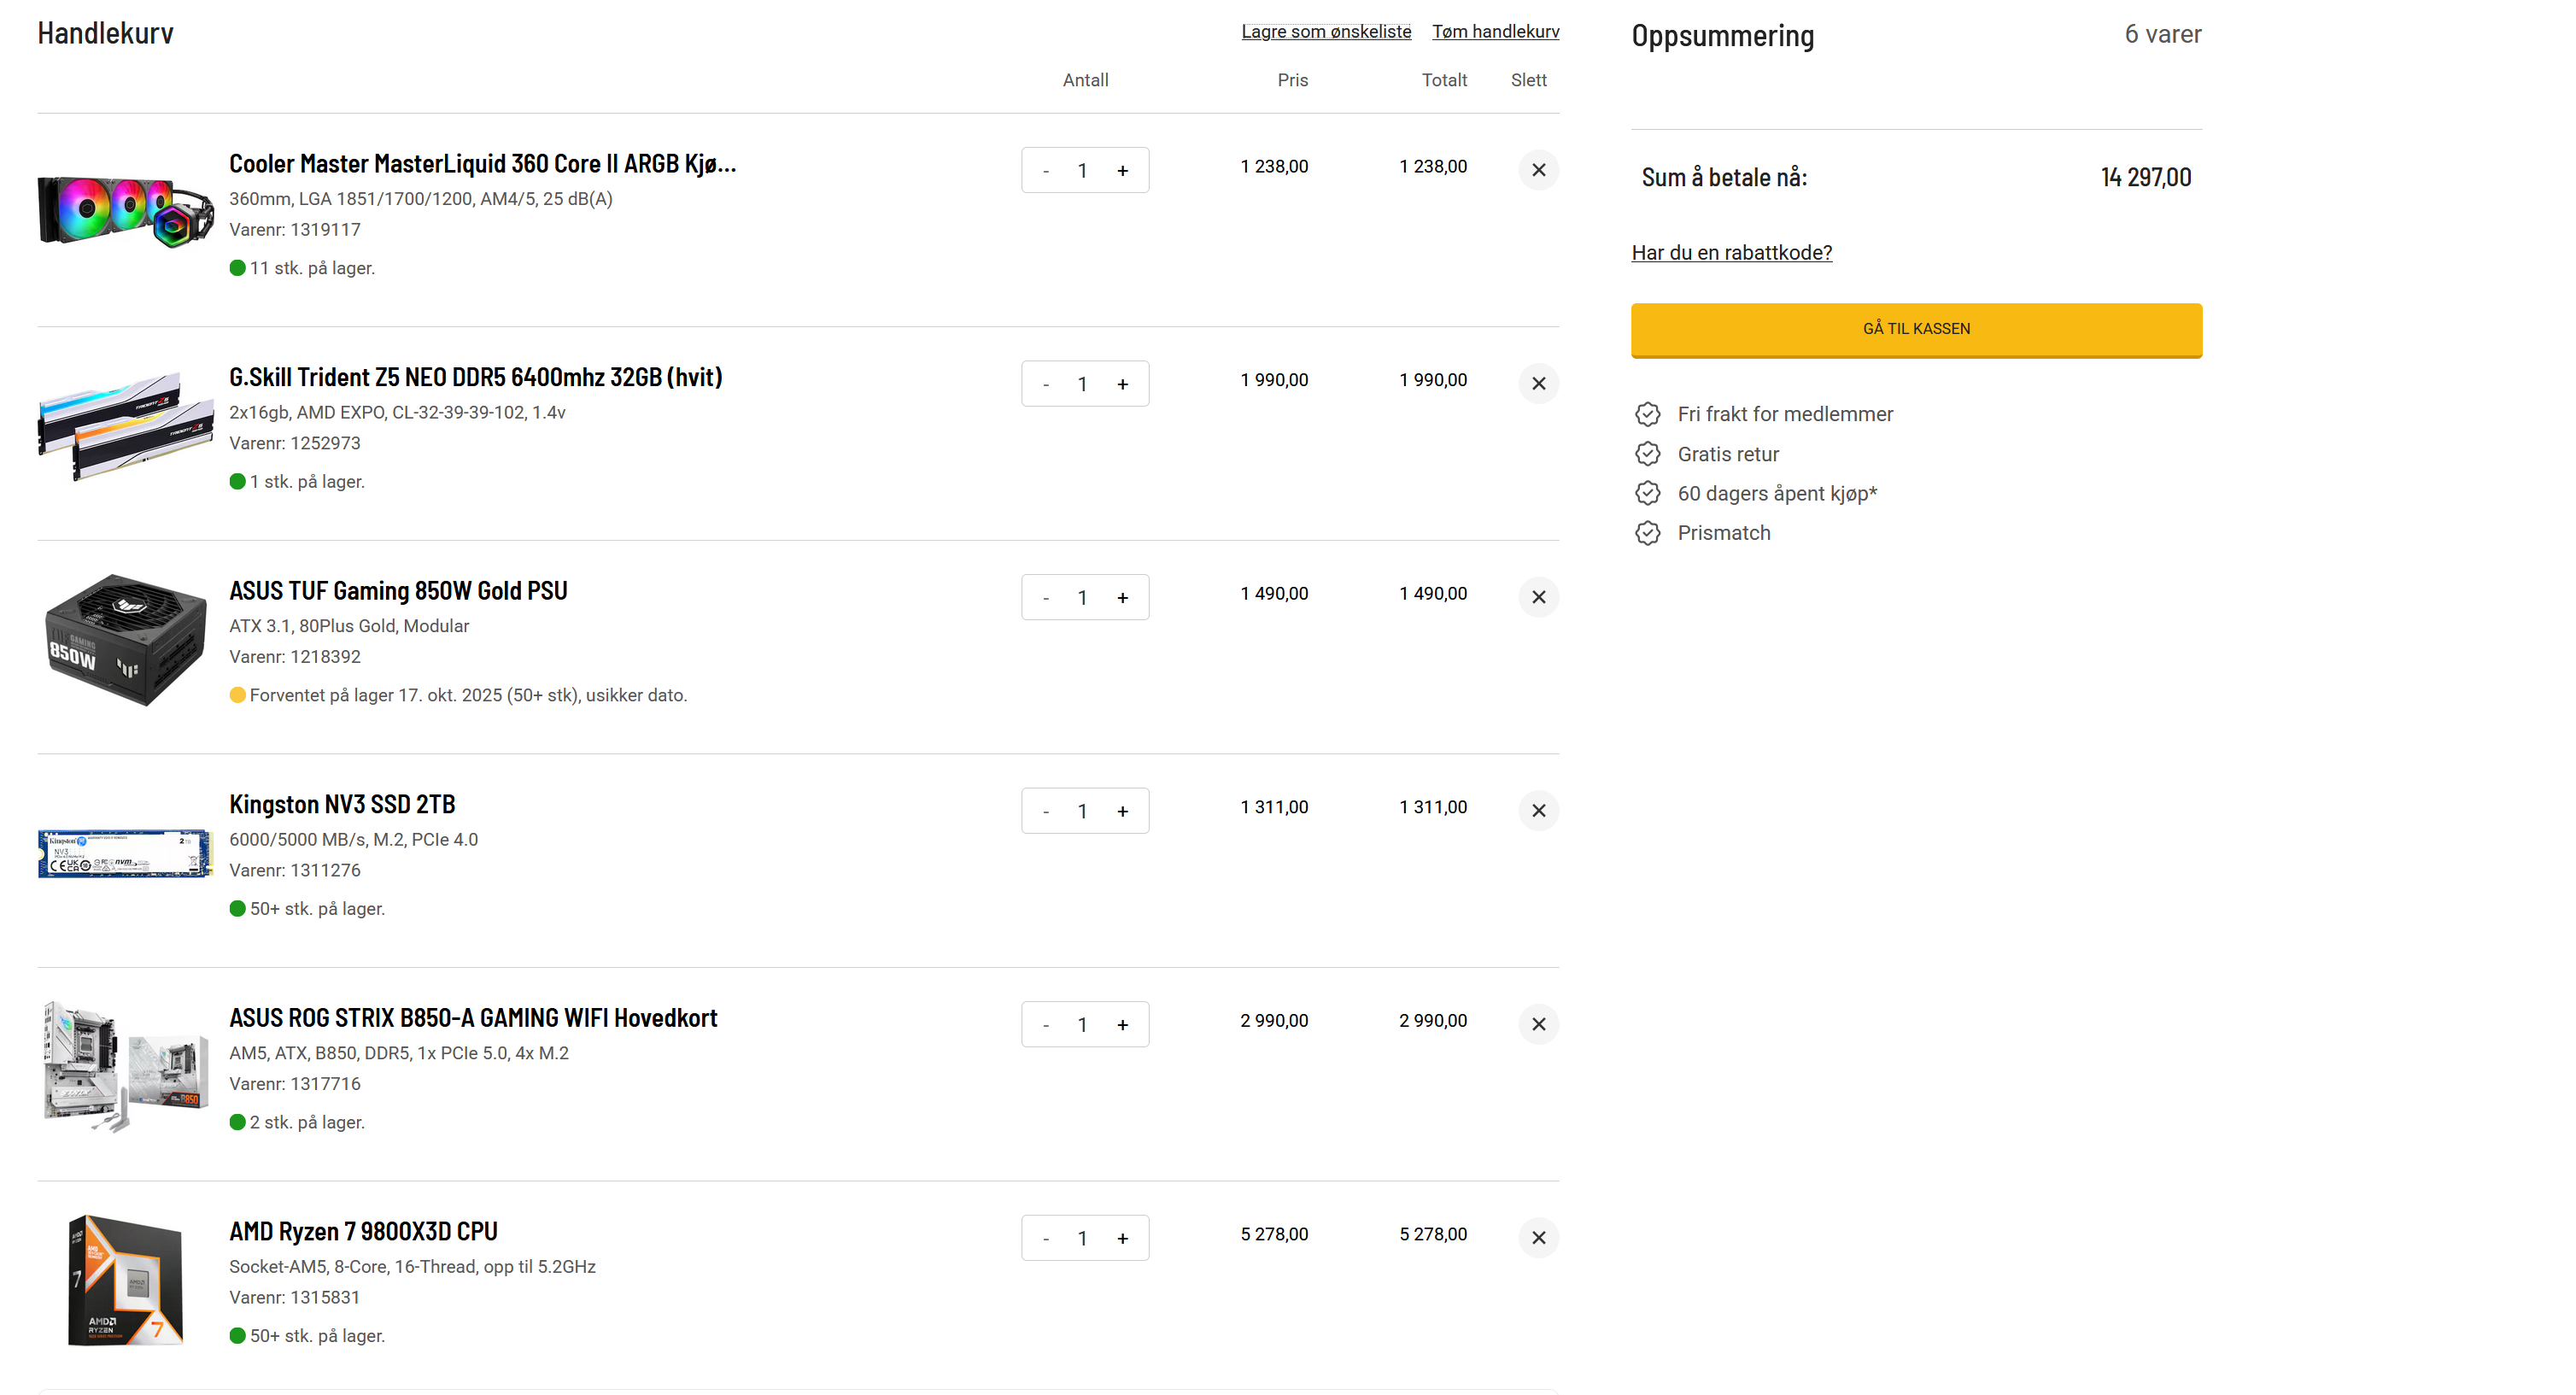Screen dimensions: 2576x1395
Task: Decrease G.Skill Trident RAM quantity
Action: tap(1046, 385)
